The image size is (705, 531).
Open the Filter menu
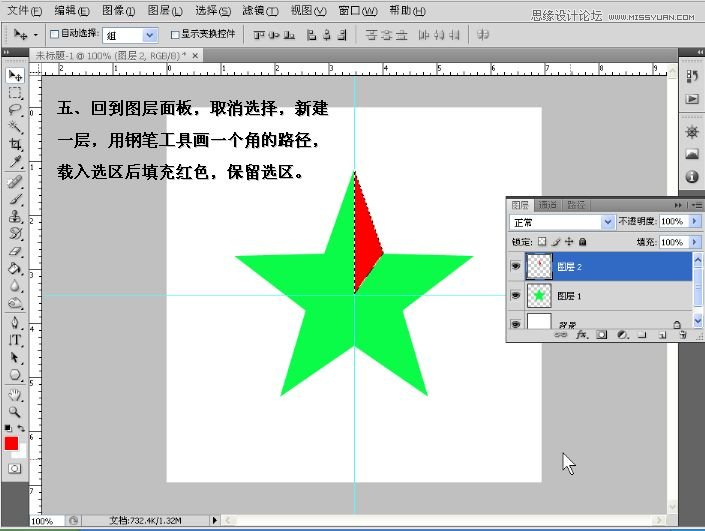click(260, 10)
